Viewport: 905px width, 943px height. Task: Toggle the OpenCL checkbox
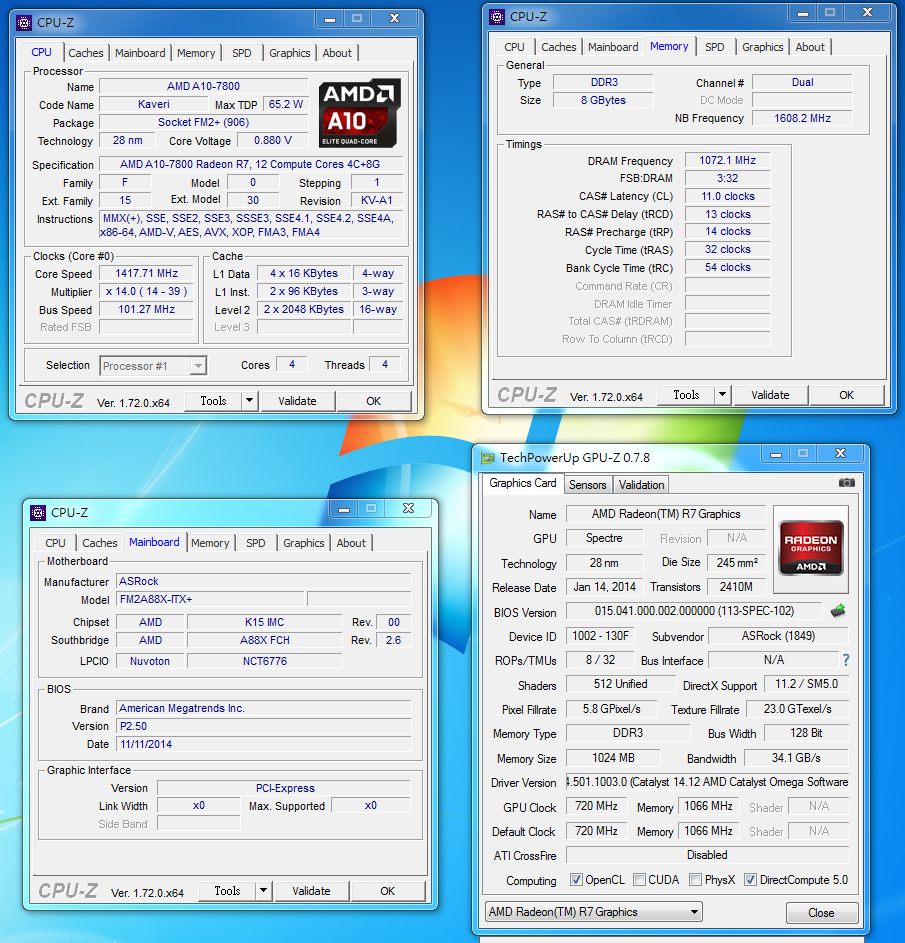coord(576,880)
